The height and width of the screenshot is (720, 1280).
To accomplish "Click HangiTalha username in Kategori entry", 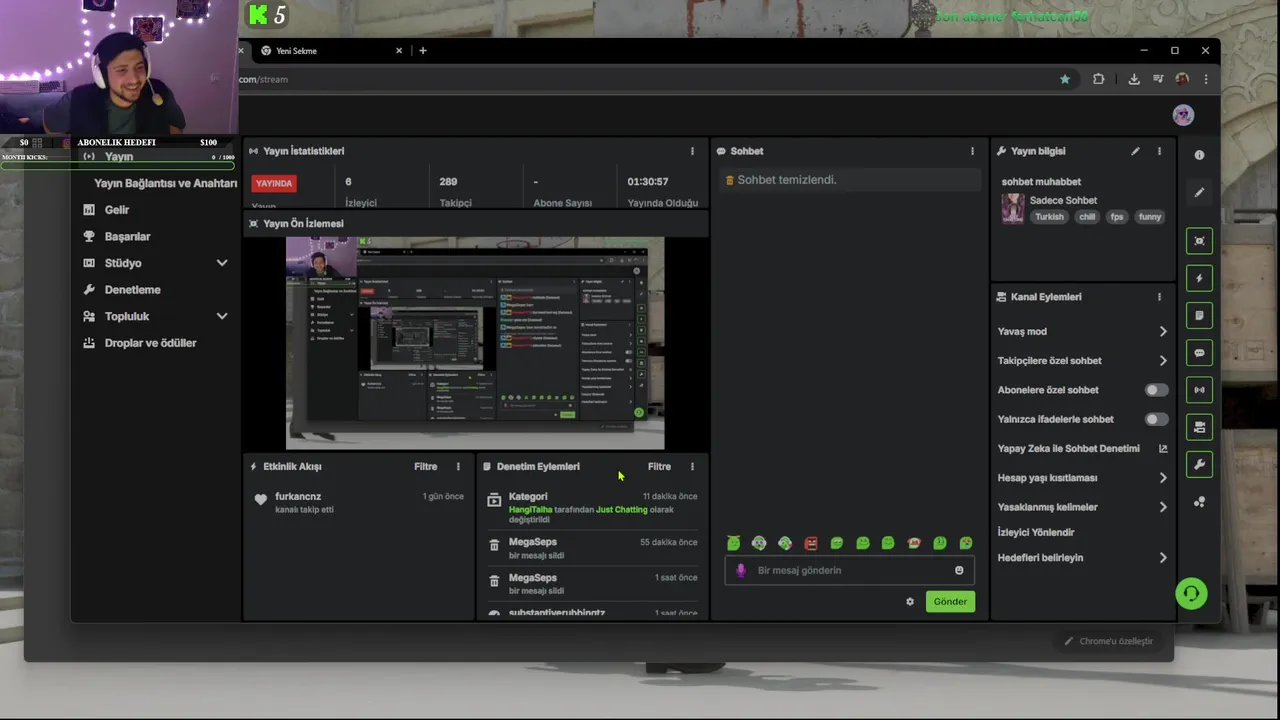I will [530, 509].
